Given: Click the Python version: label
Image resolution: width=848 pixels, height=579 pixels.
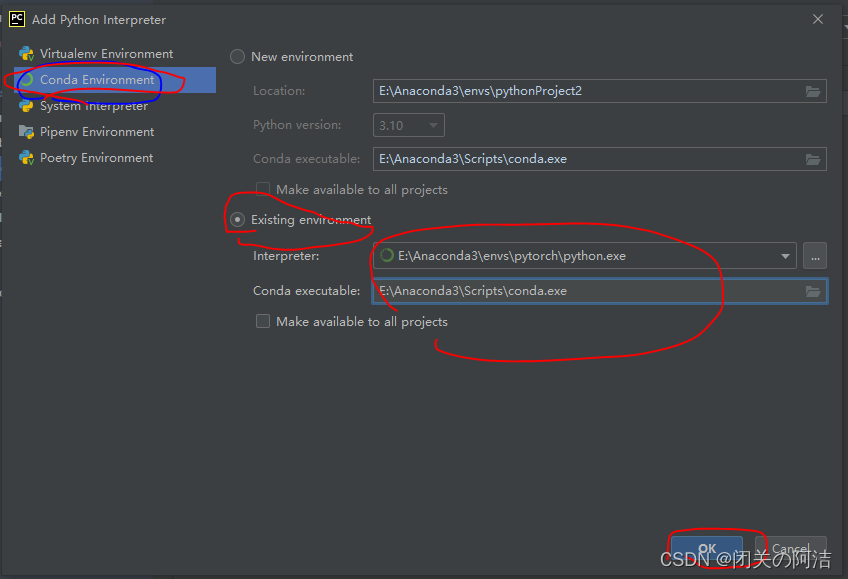Looking at the screenshot, I should tap(297, 125).
